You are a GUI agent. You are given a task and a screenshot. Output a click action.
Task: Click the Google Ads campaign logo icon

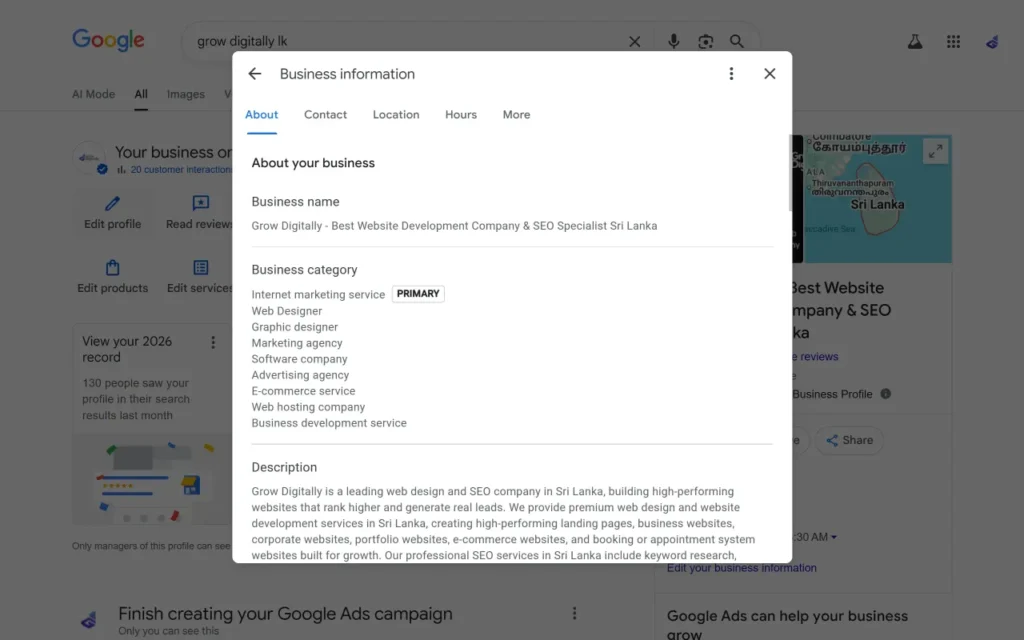[x=89, y=620]
